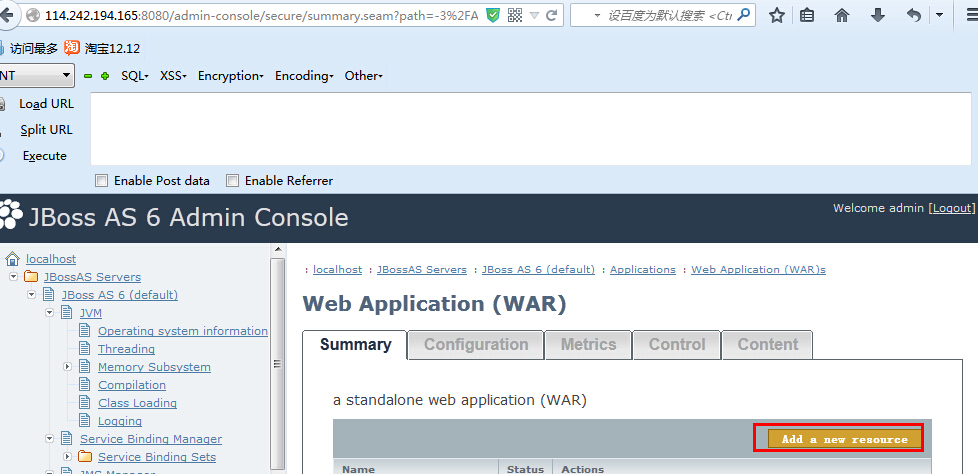Open the address bar history dropdown arrow
This screenshot has width=978, height=474.
[x=535, y=16]
